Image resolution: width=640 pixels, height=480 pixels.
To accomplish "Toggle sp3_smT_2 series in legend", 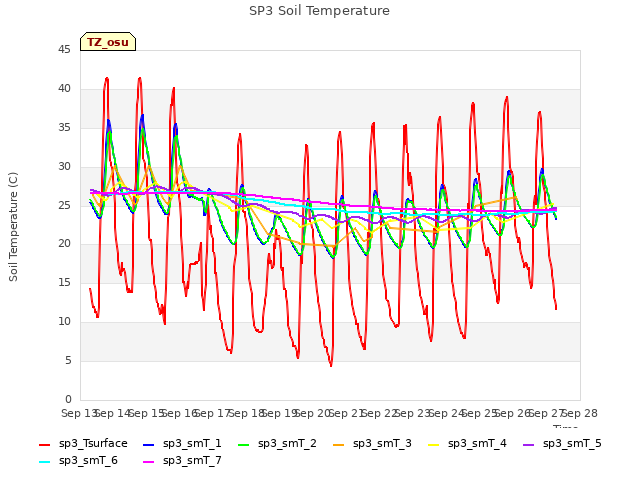I will point(277,444).
